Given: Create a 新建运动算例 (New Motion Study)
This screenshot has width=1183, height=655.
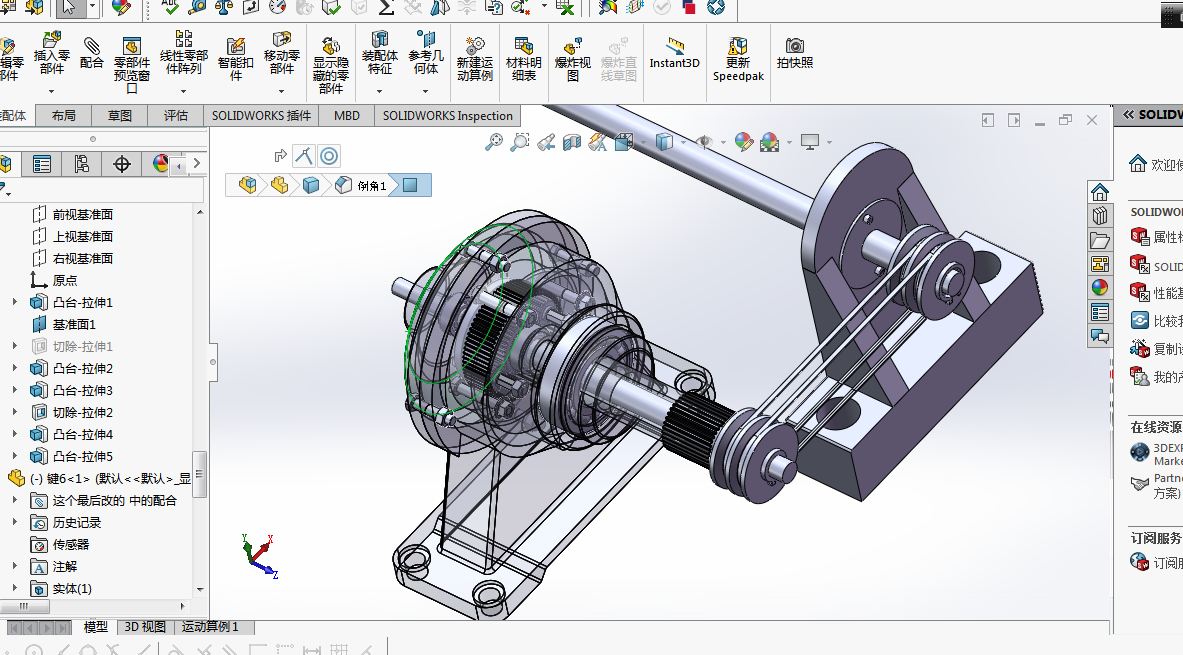Looking at the screenshot, I should pos(475,59).
